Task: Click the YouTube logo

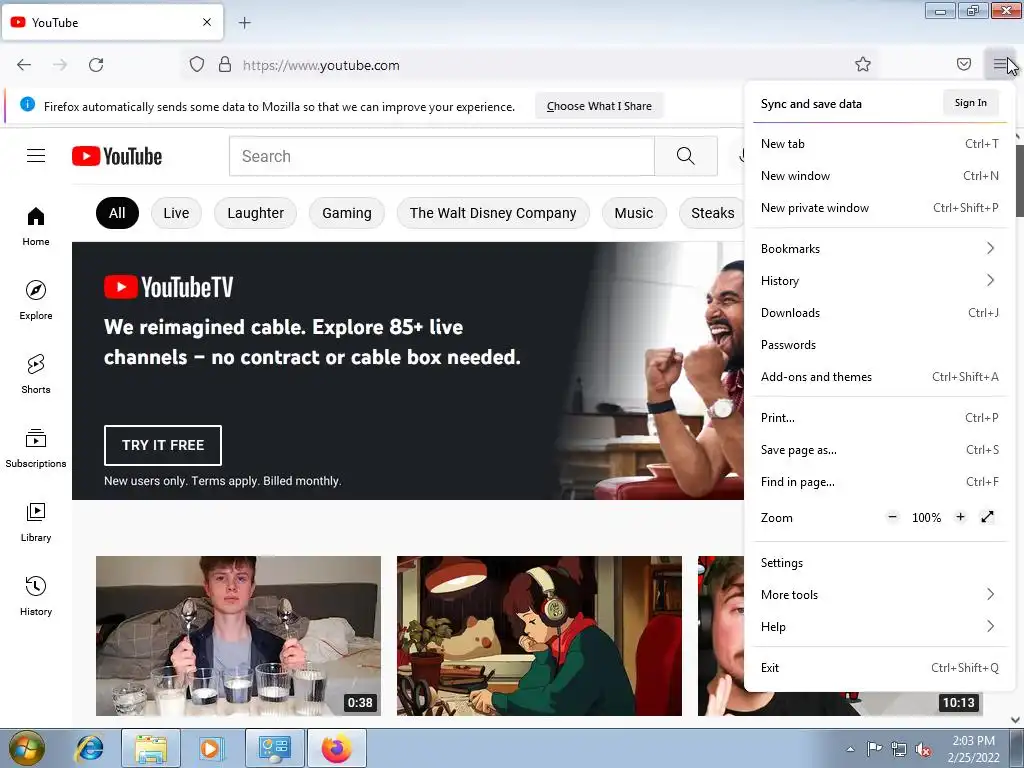Action: [x=117, y=156]
